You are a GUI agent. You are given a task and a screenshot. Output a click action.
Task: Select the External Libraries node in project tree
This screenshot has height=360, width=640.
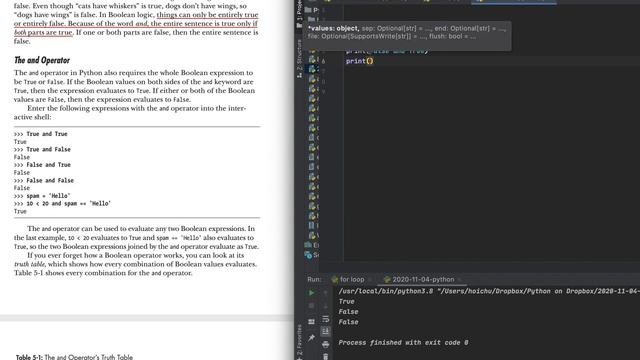(312, 245)
